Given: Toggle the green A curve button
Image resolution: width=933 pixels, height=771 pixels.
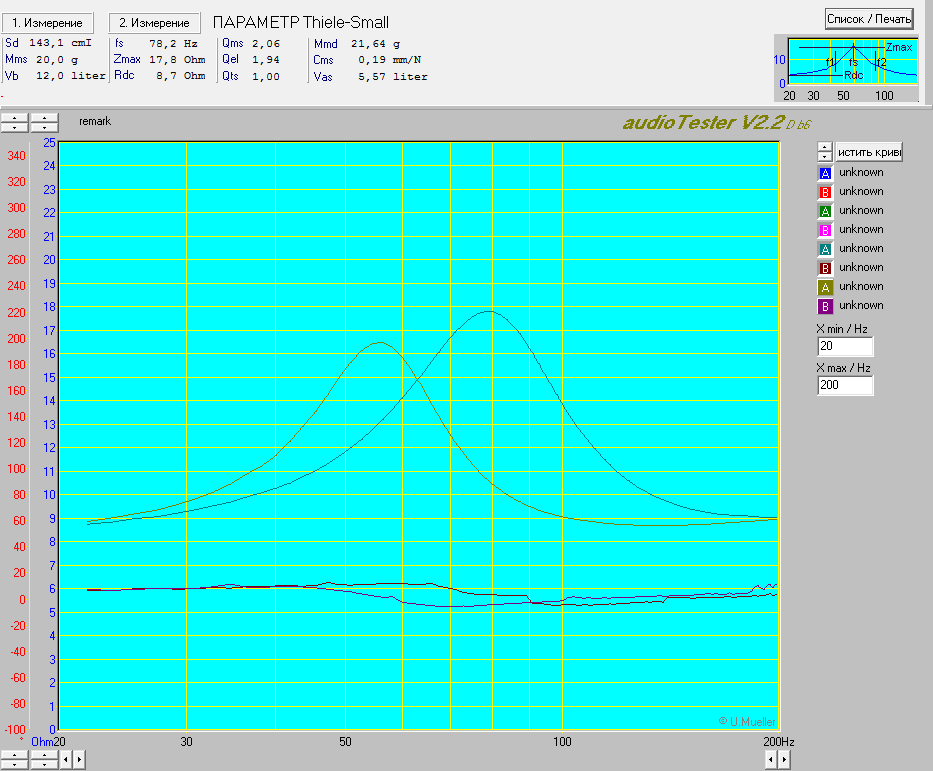Looking at the screenshot, I should click(825, 211).
